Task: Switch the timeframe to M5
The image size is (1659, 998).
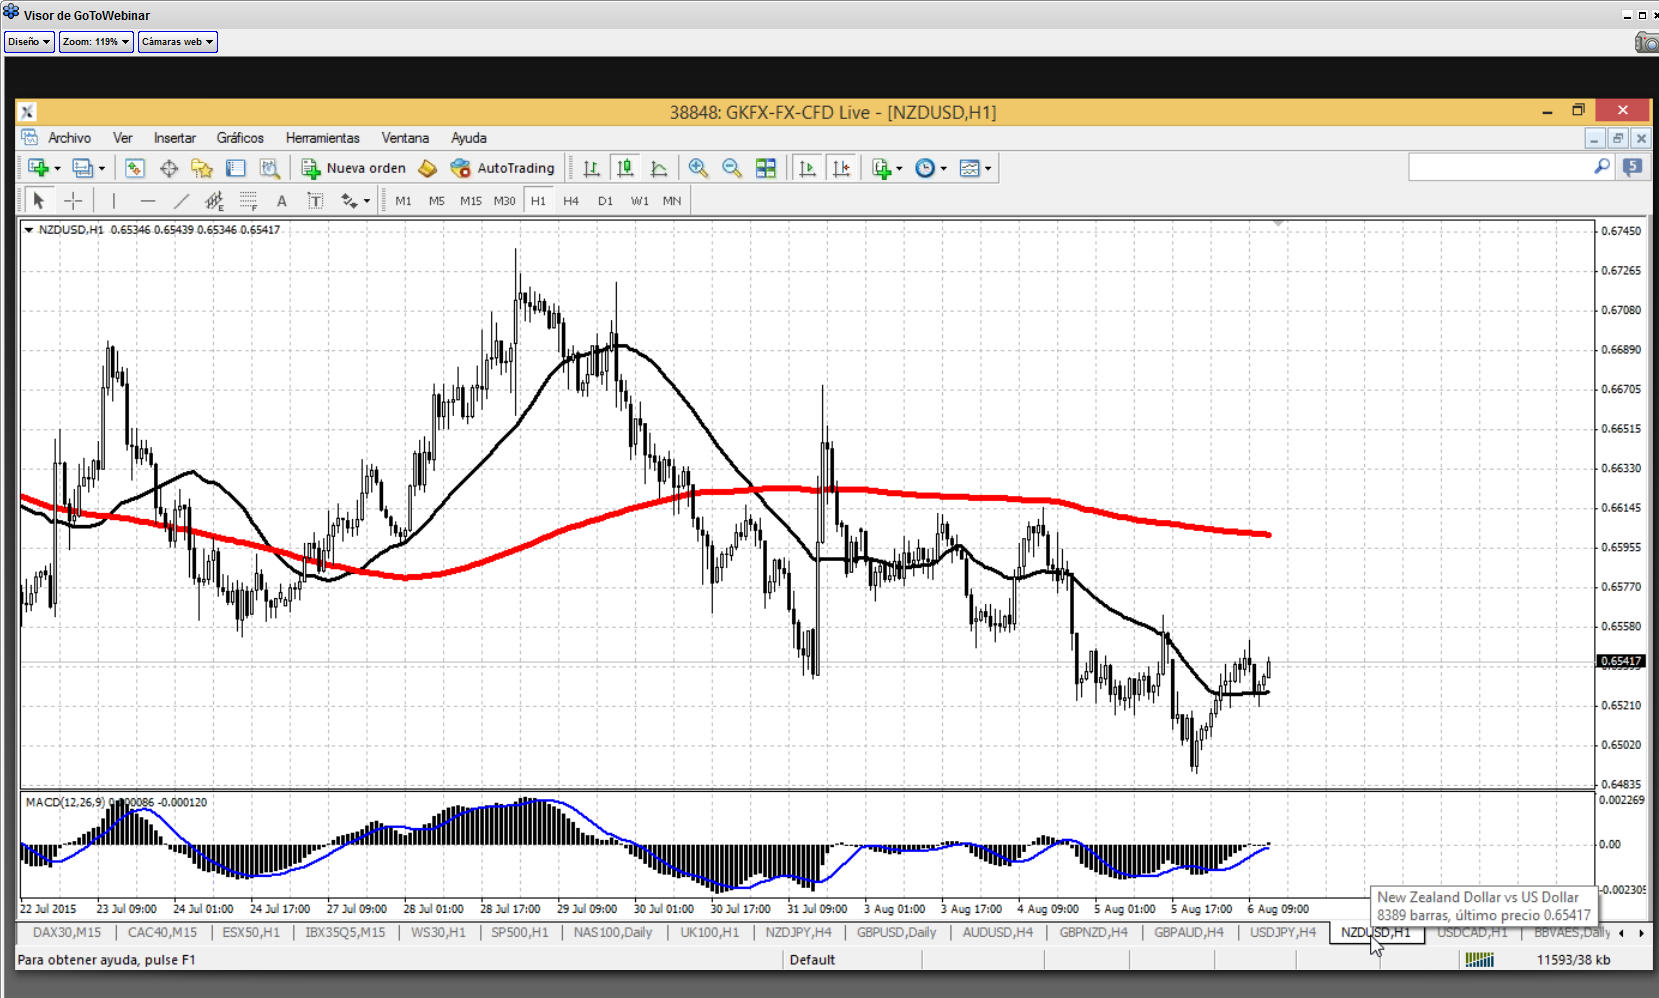Action: (437, 201)
